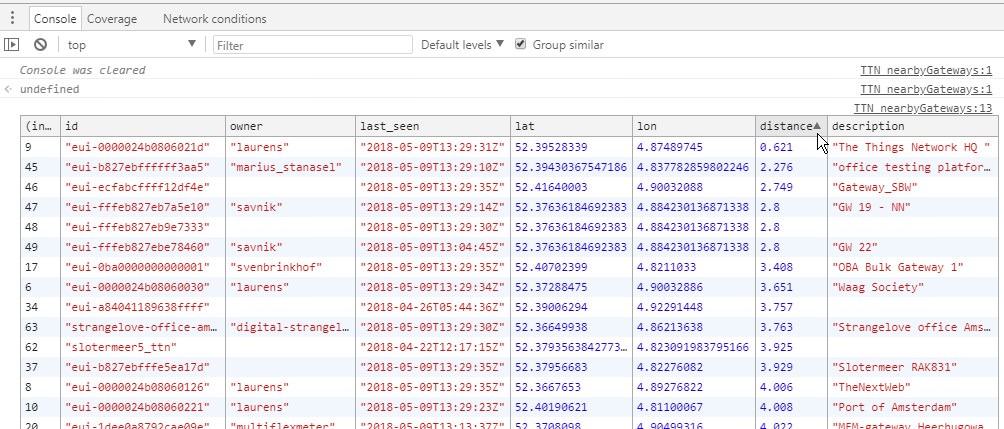Open TTN_nearbyGateways:1 link beside 'Console was cleared'

pos(926,70)
